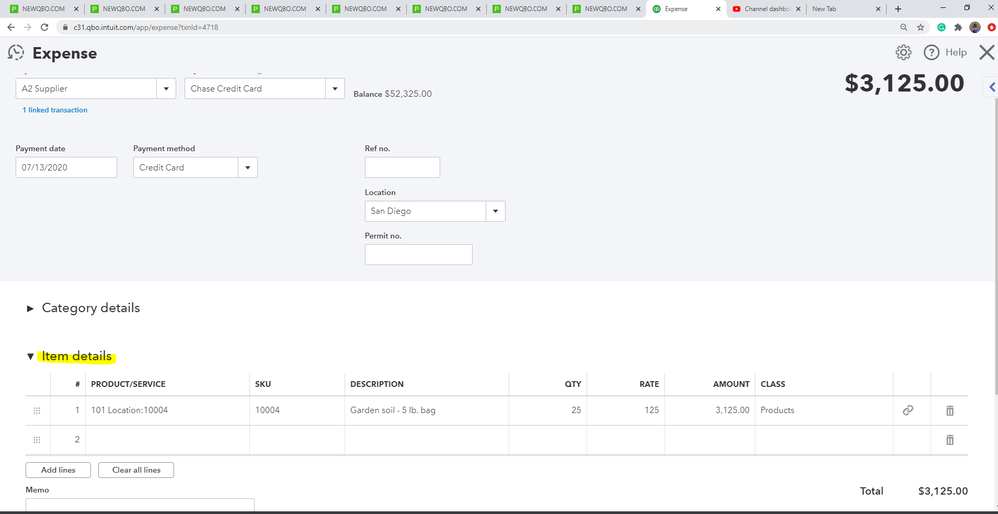The height and width of the screenshot is (514, 998).
Task: Click the product cell 101 Location:10004
Action: pyautogui.click(x=167, y=410)
